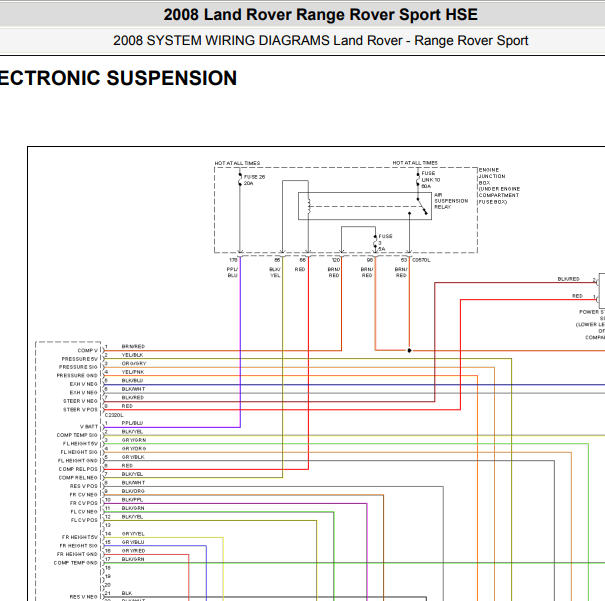The width and height of the screenshot is (605, 601).
Task: Click pin number 178 under junction box
Action: [x=233, y=260]
